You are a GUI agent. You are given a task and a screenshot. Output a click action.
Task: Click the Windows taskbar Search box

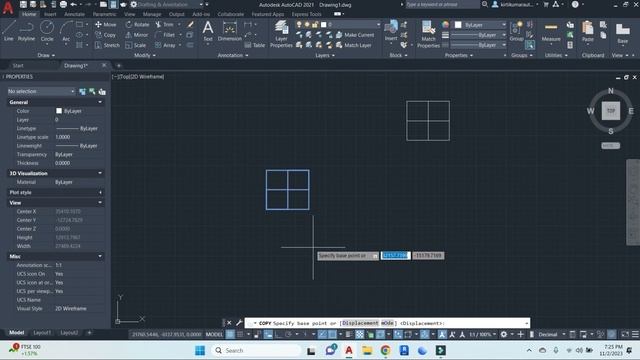point(256,351)
